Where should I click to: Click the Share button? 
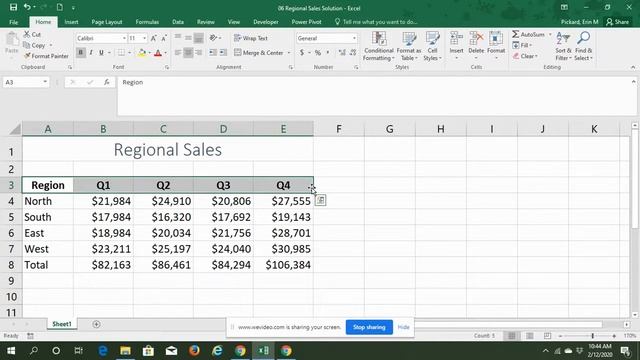tap(618, 22)
